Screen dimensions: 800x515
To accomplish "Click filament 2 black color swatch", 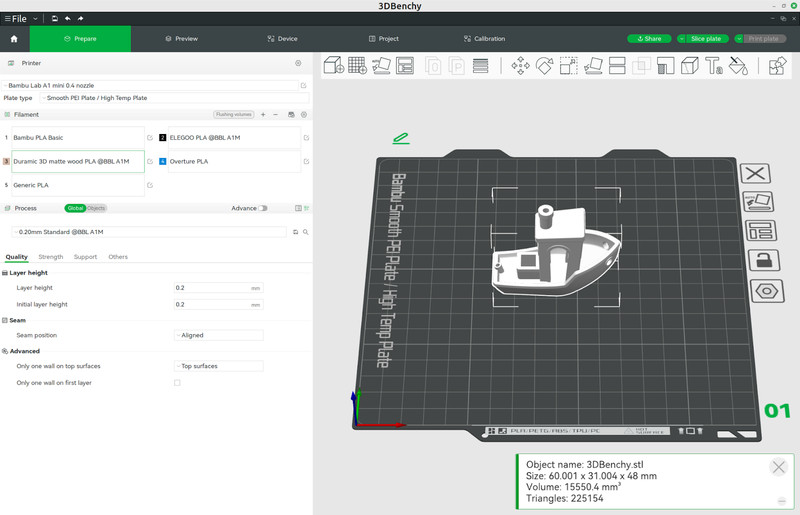I will click(x=162, y=138).
